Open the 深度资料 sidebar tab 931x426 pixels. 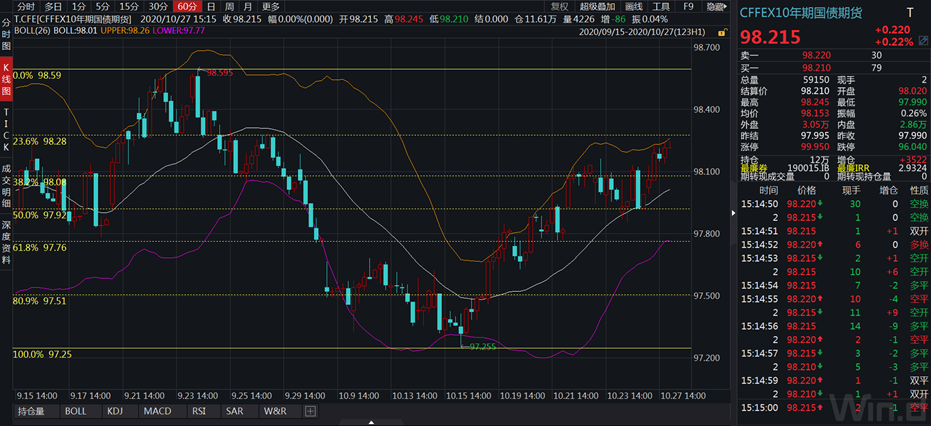[x=7, y=240]
